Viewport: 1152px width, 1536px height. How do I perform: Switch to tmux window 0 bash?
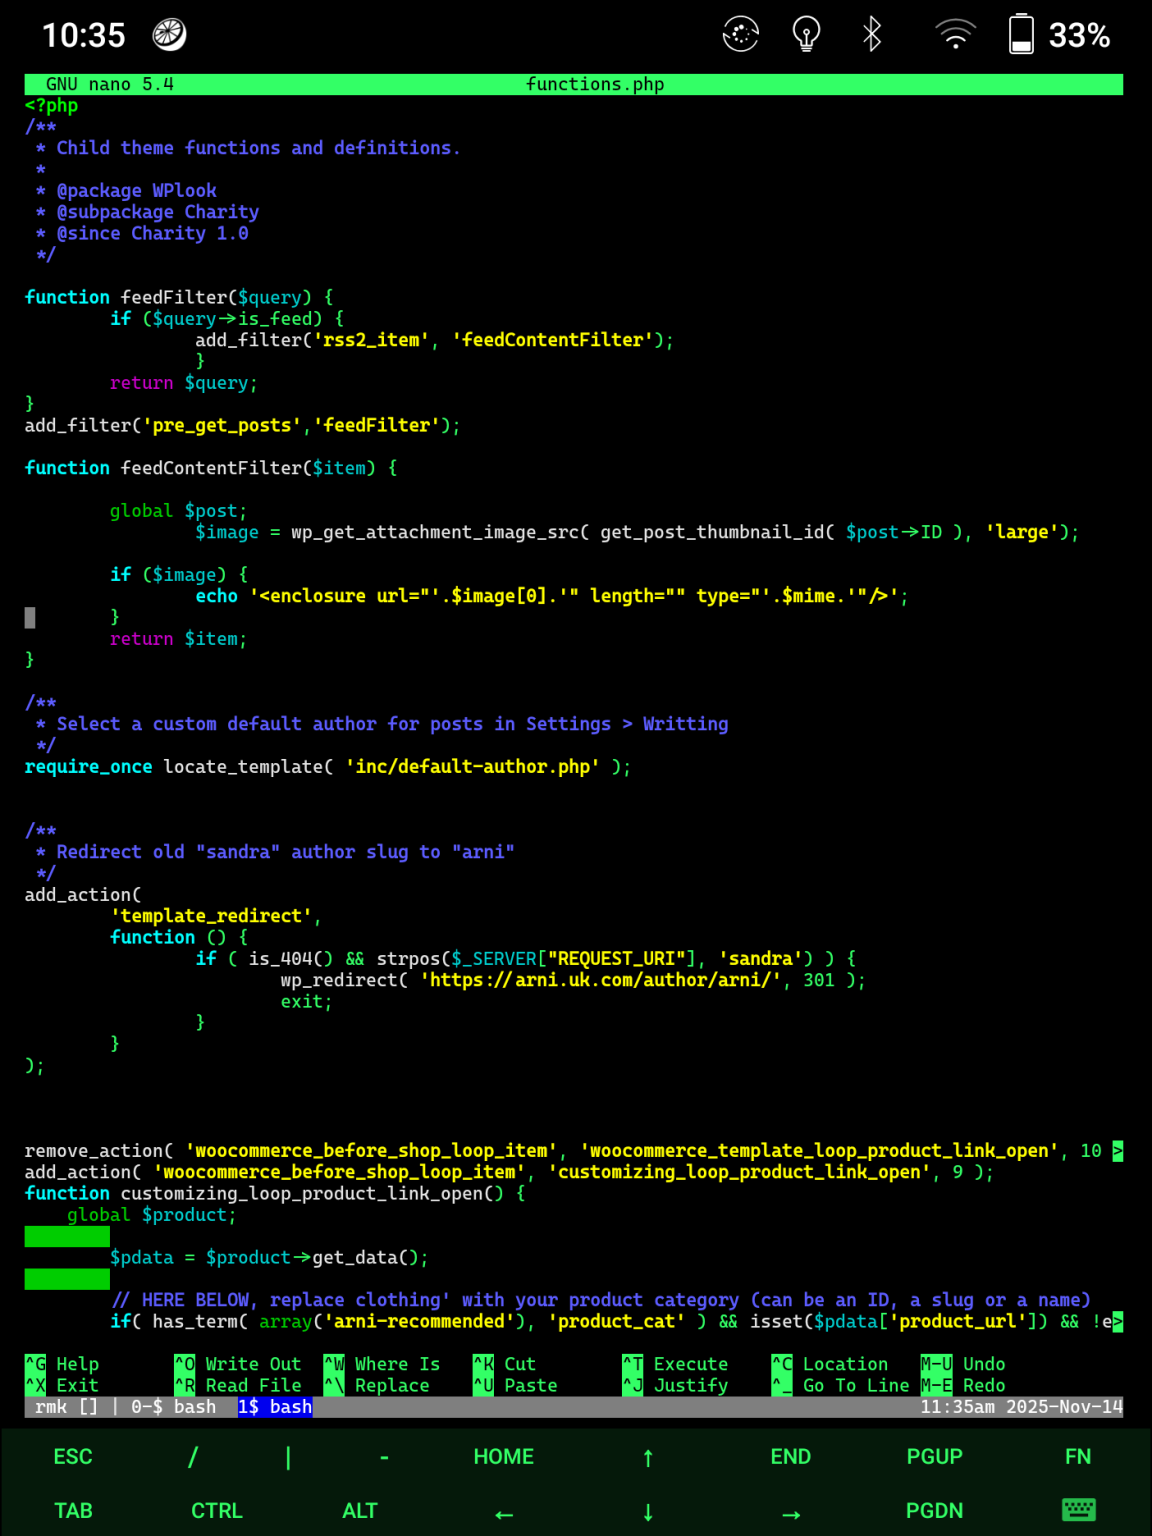(173, 1407)
